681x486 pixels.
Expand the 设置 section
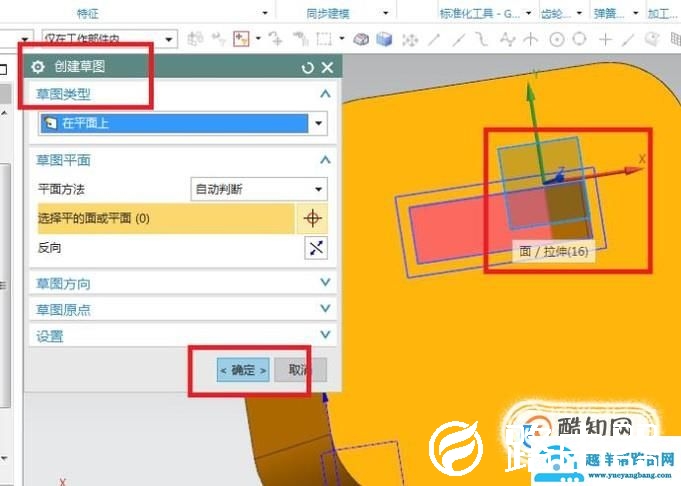tap(325, 335)
